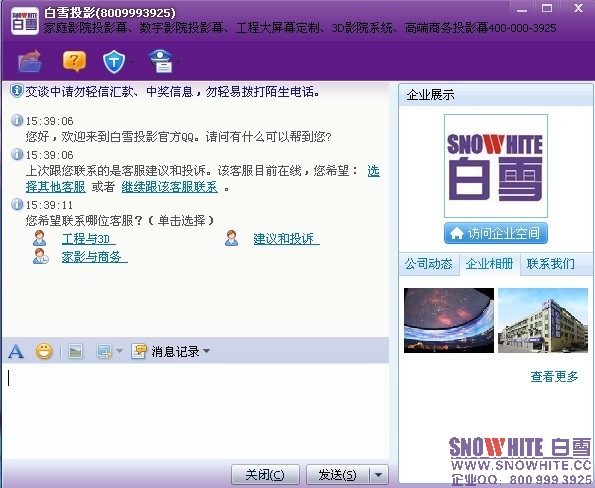
Task: Click the blue security shield icon
Action: click(114, 62)
